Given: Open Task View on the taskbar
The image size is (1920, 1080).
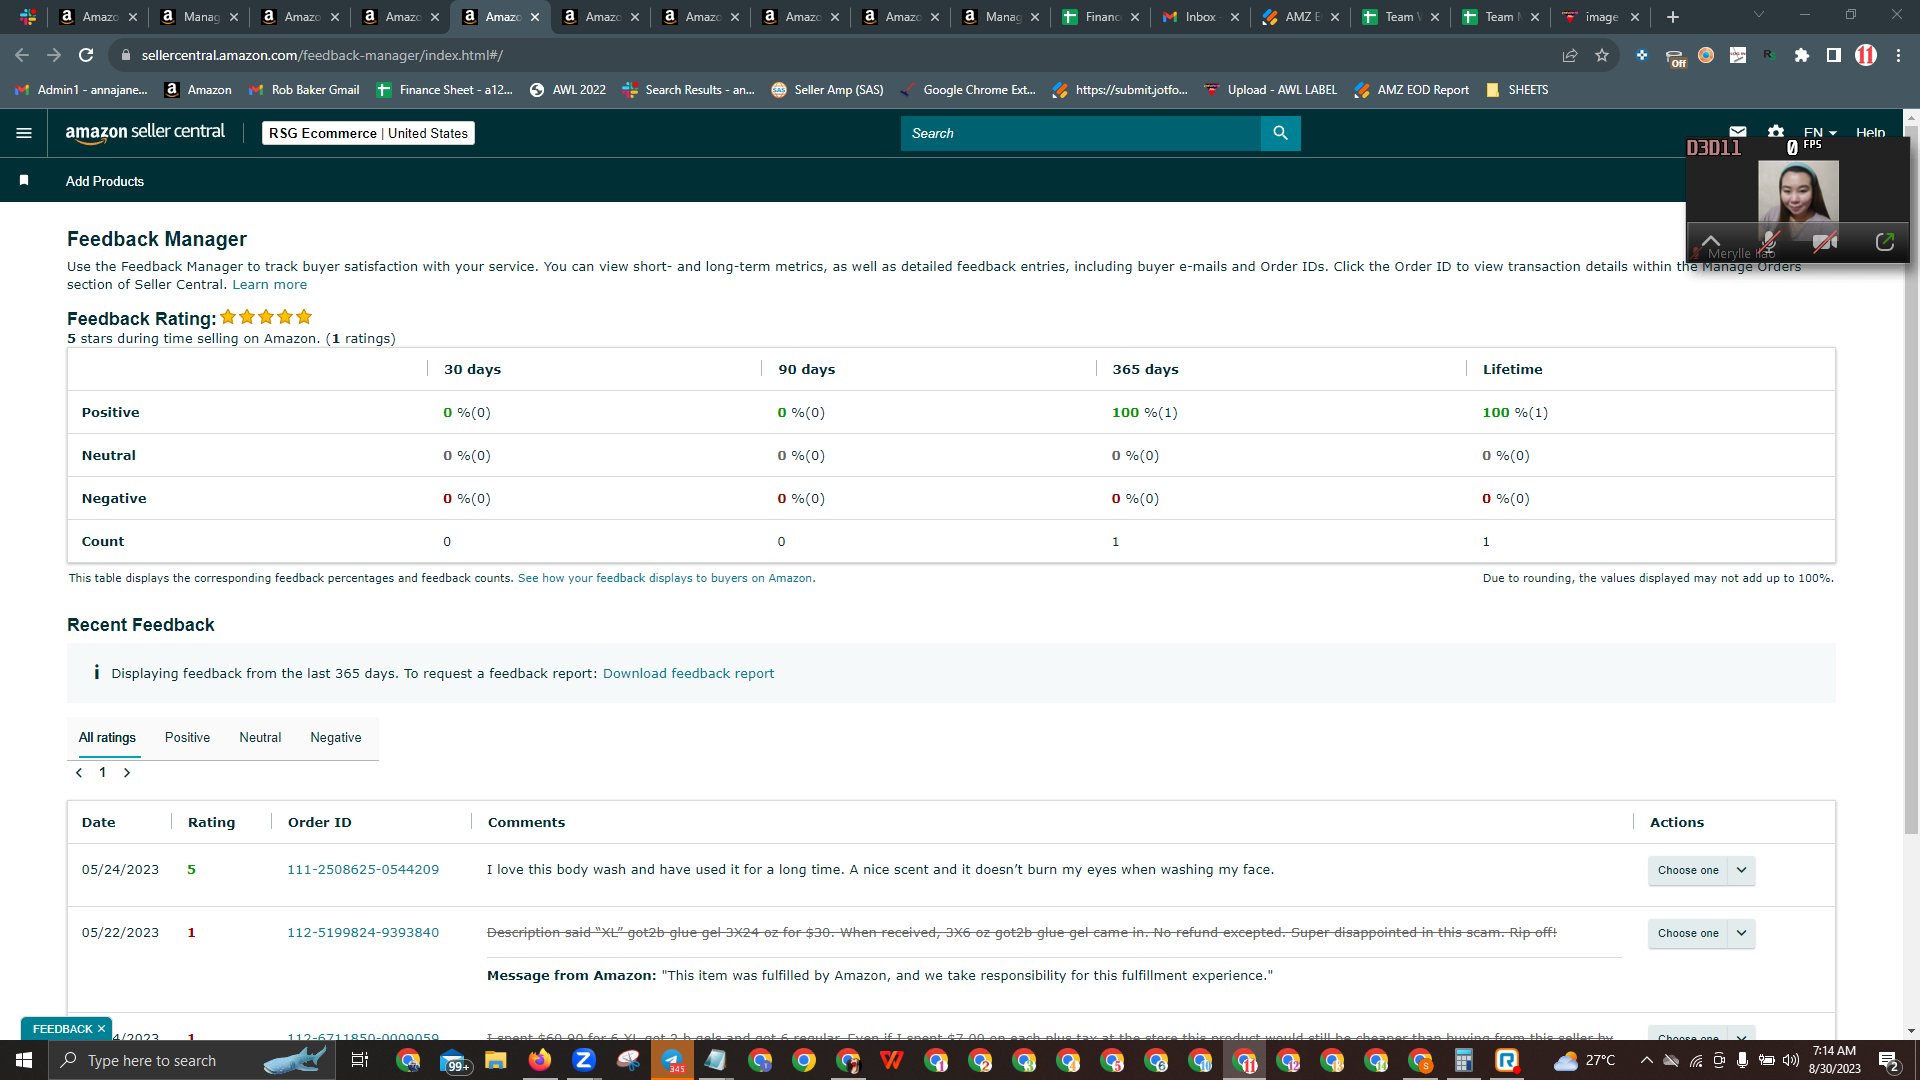Looking at the screenshot, I should 360,1060.
